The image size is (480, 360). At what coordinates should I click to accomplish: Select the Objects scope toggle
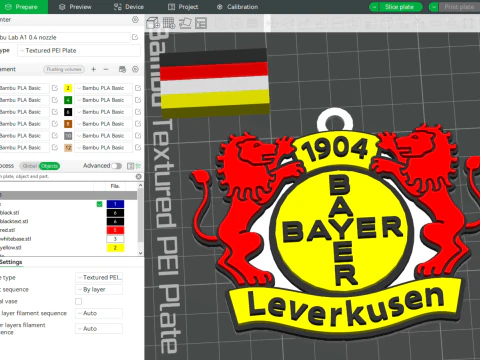point(49,166)
